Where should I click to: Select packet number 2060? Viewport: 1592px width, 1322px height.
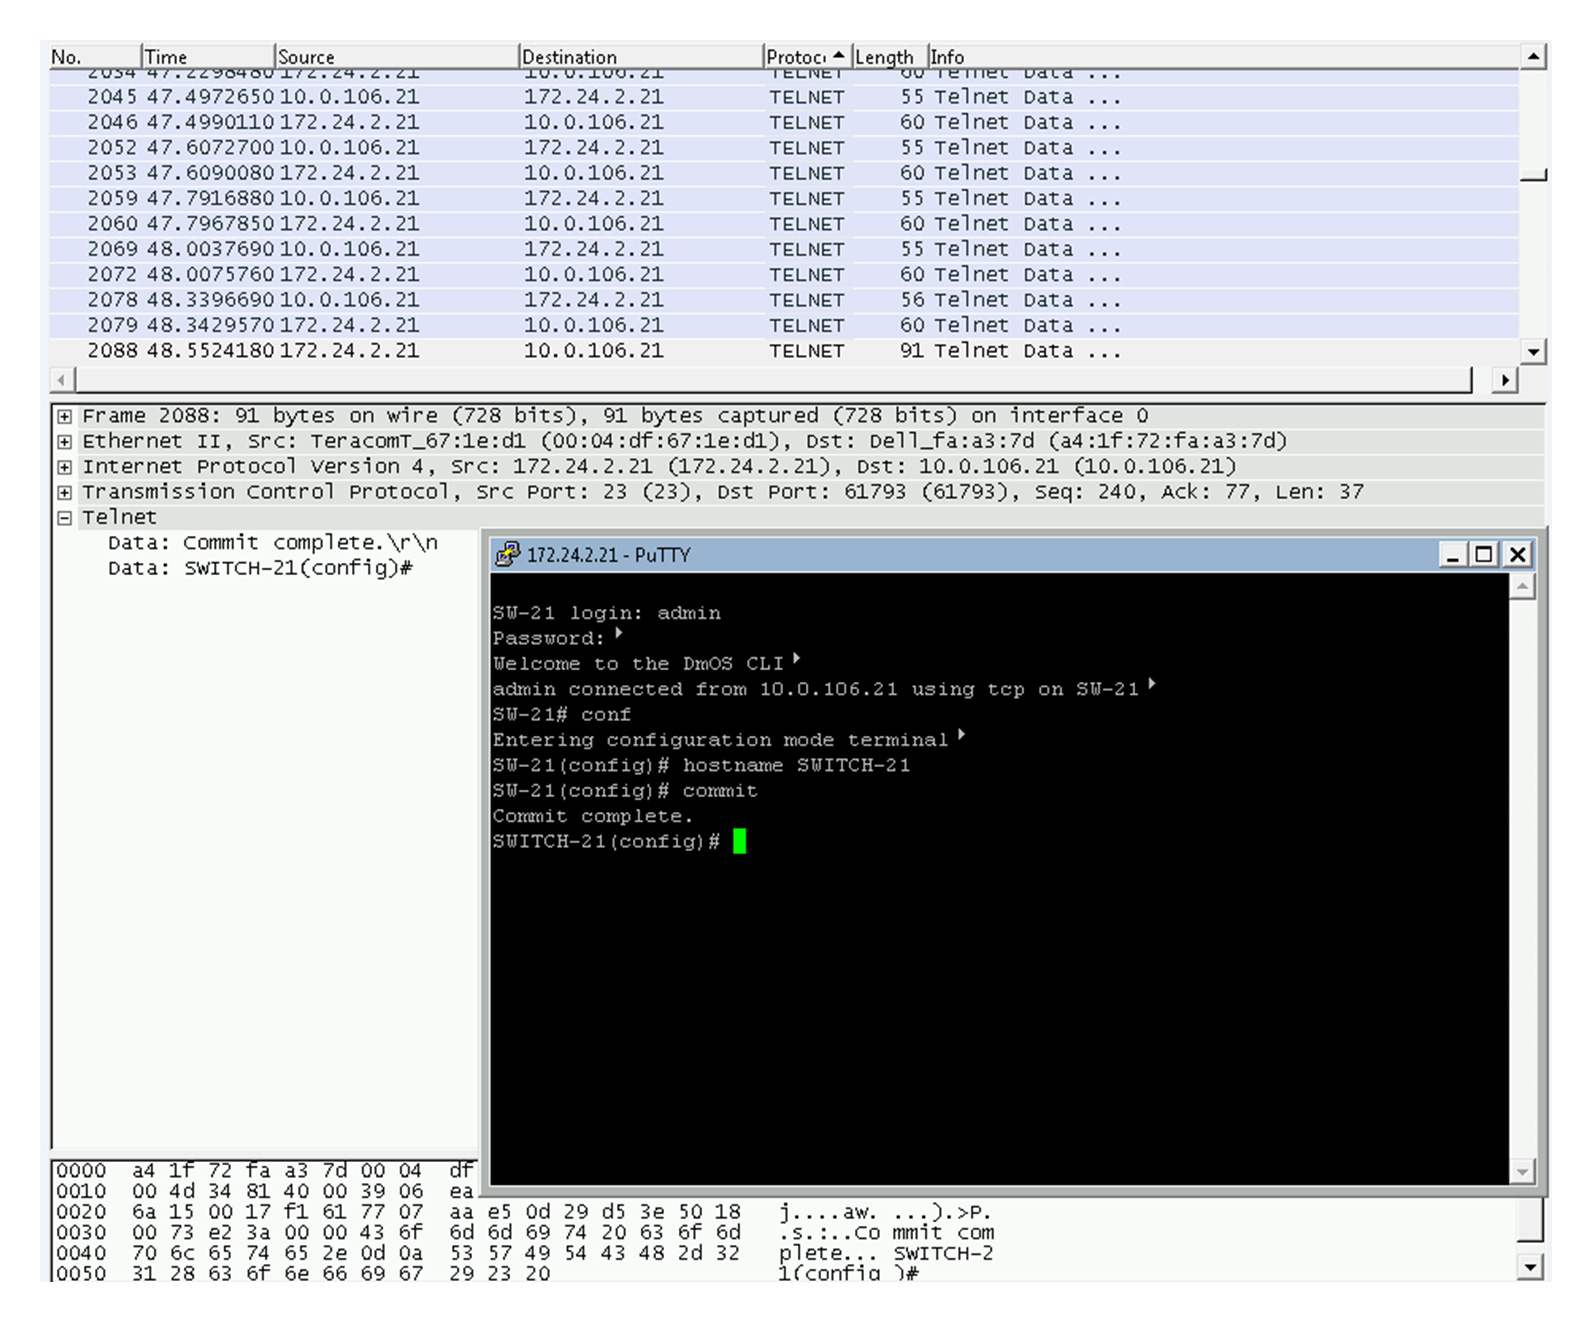(783, 224)
